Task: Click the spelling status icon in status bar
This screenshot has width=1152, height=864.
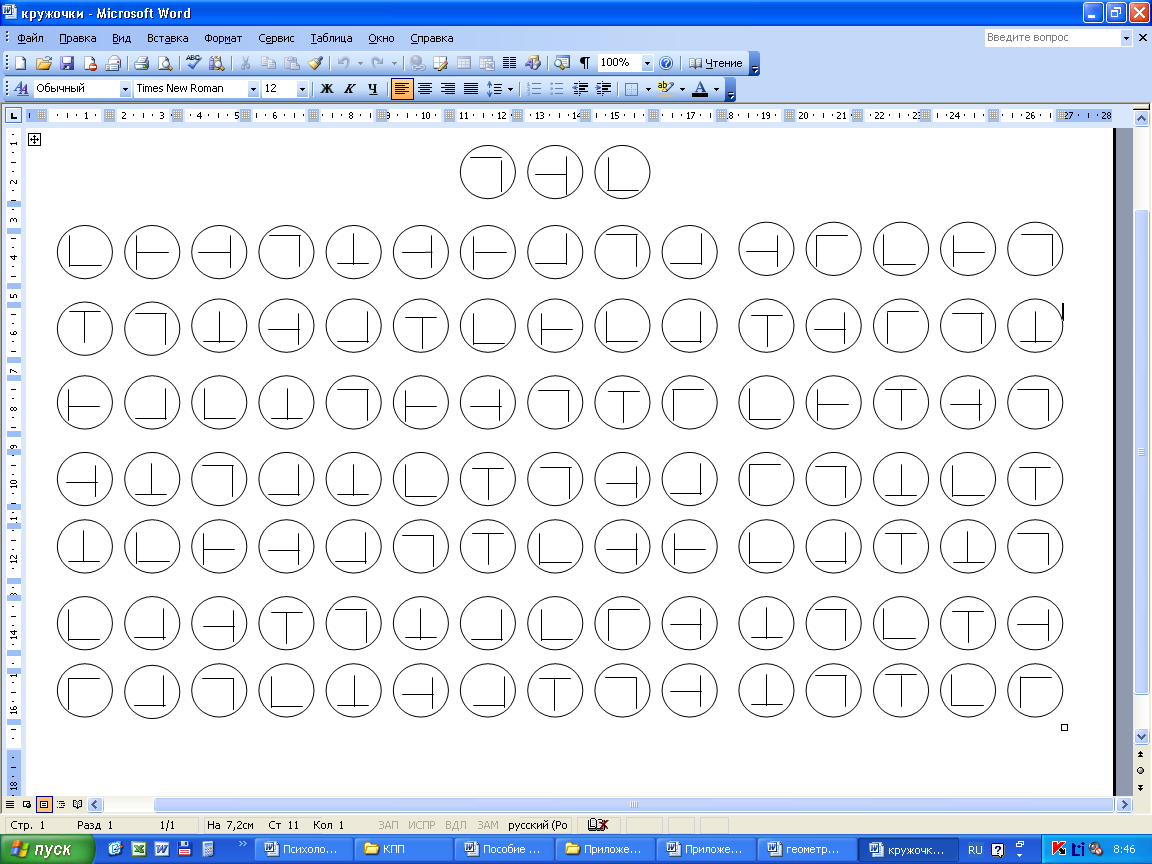Action: click(598, 825)
